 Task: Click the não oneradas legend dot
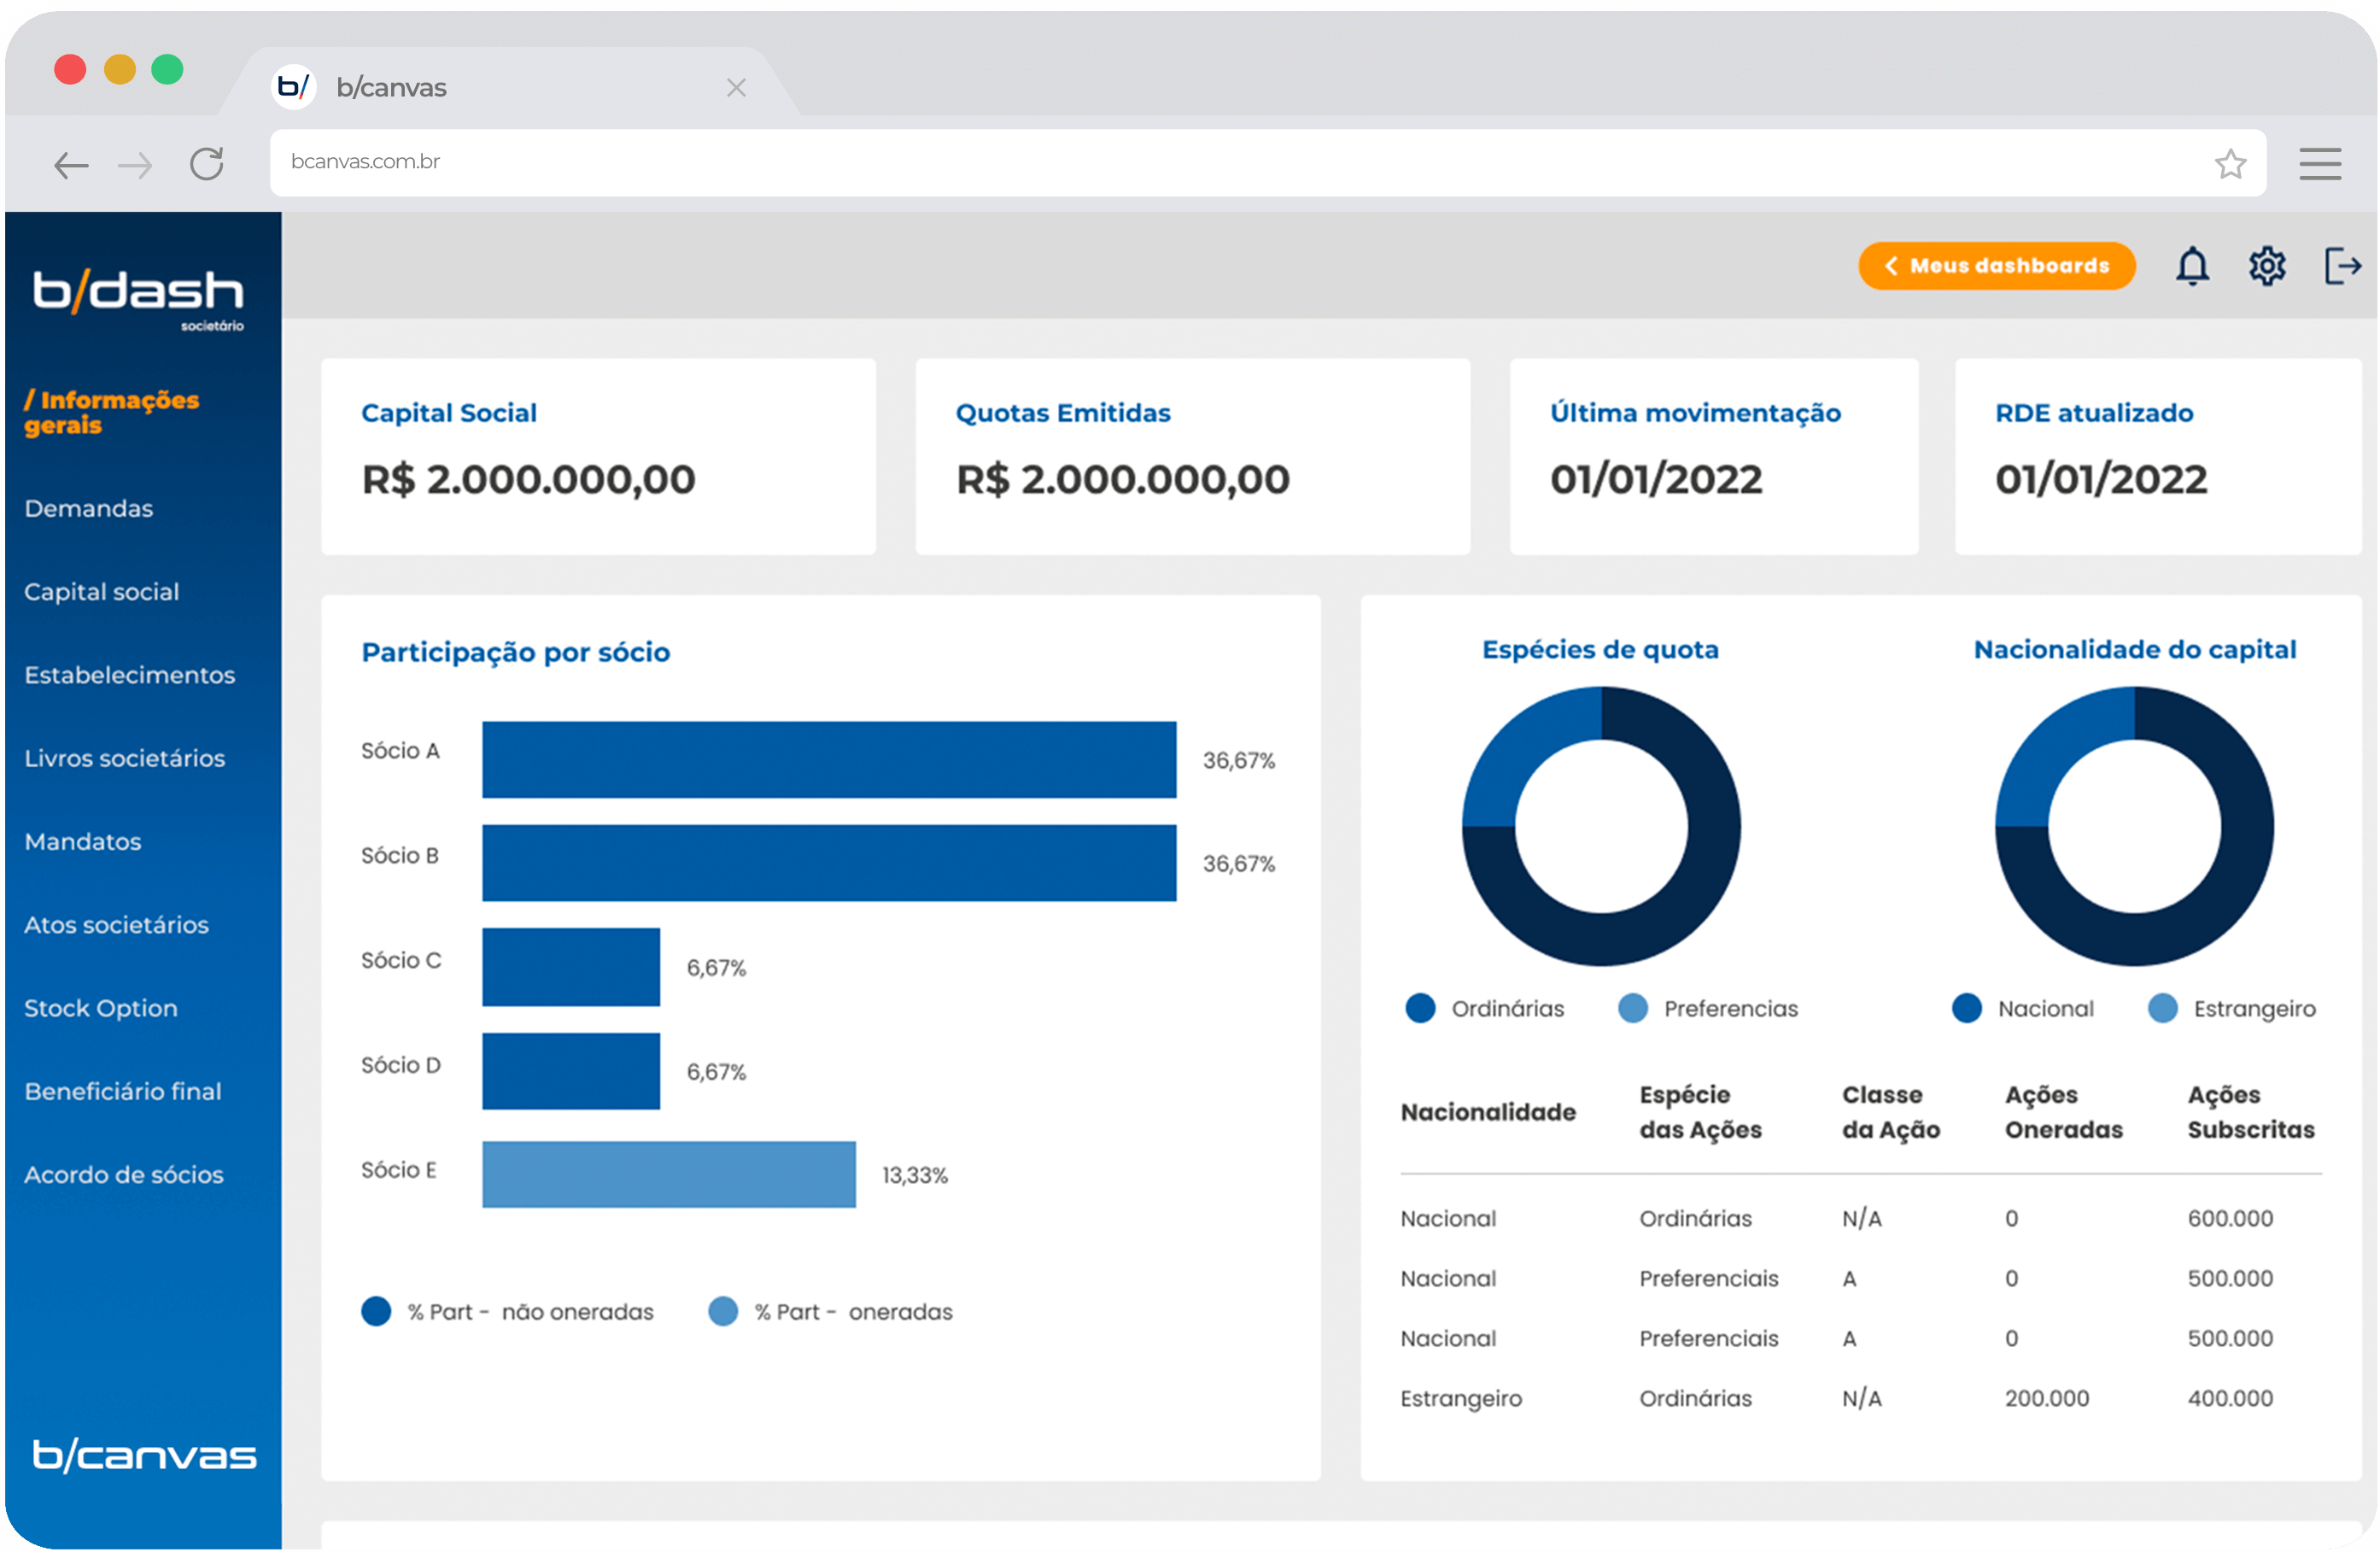click(376, 1311)
